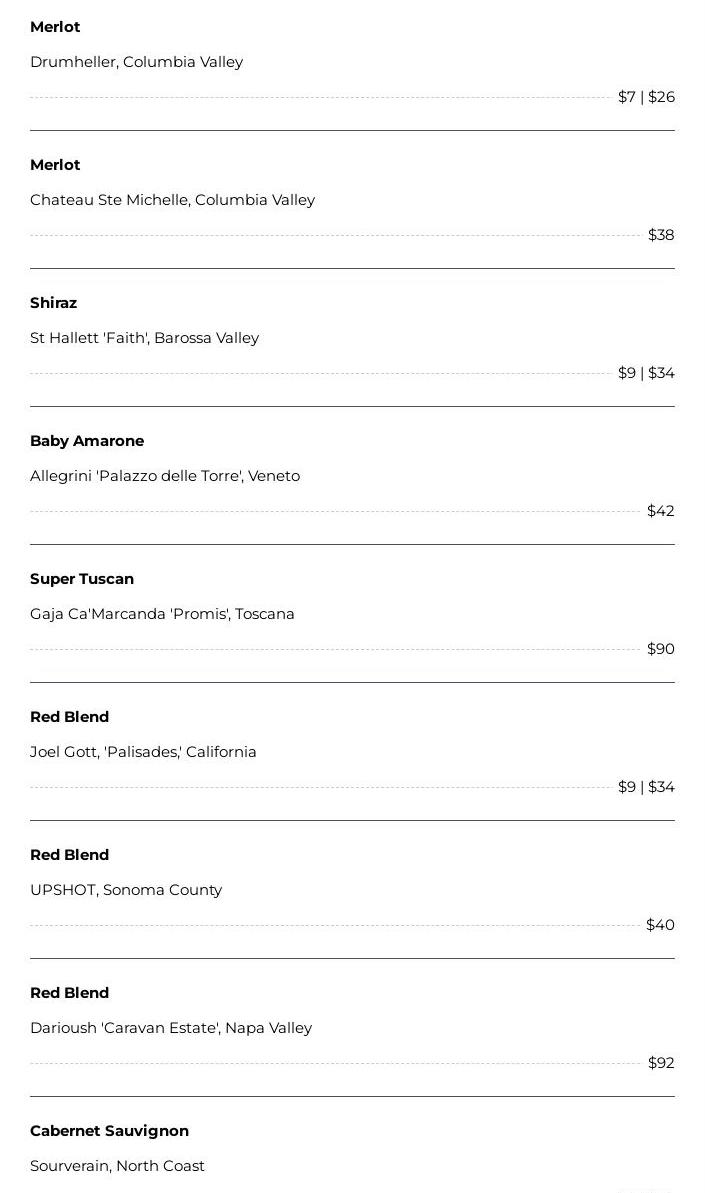Viewport: 705px width, 1193px height.
Task: Click the Shiraz $9 | $34 price
Action: [646, 373]
